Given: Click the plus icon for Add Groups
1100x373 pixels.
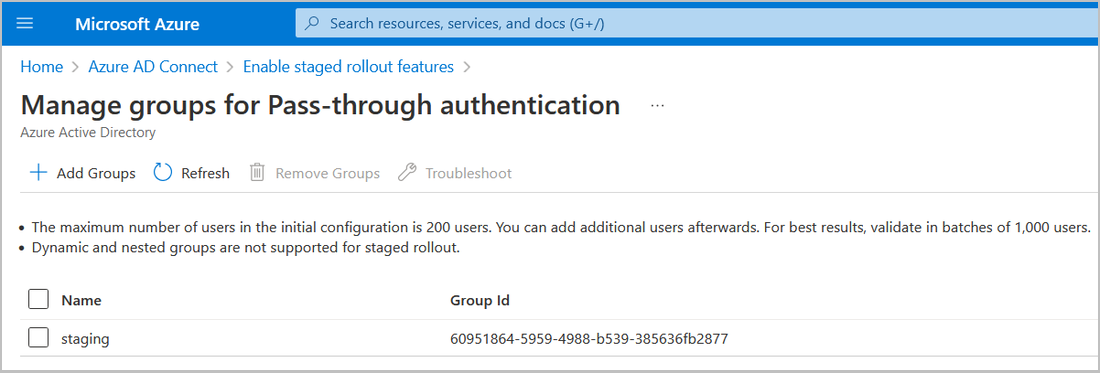Looking at the screenshot, I should [x=39, y=172].
